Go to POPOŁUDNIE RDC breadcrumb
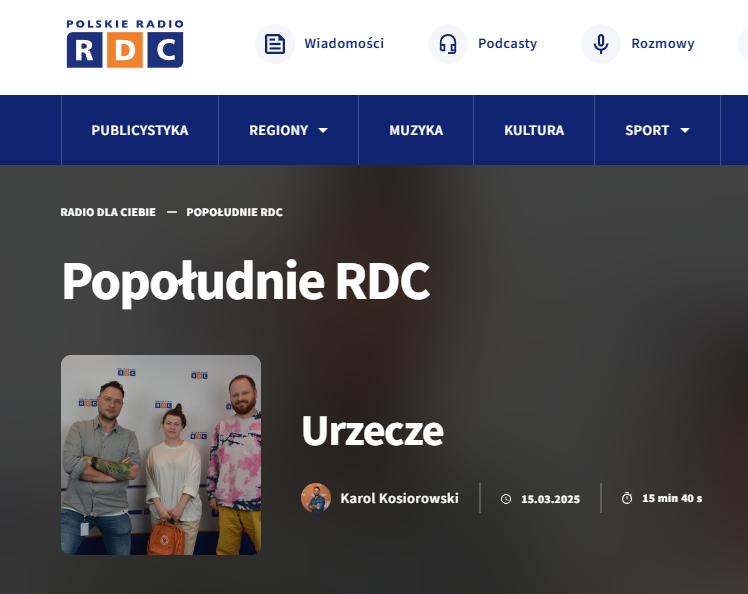Viewport: 748px width, 594px height. click(234, 212)
